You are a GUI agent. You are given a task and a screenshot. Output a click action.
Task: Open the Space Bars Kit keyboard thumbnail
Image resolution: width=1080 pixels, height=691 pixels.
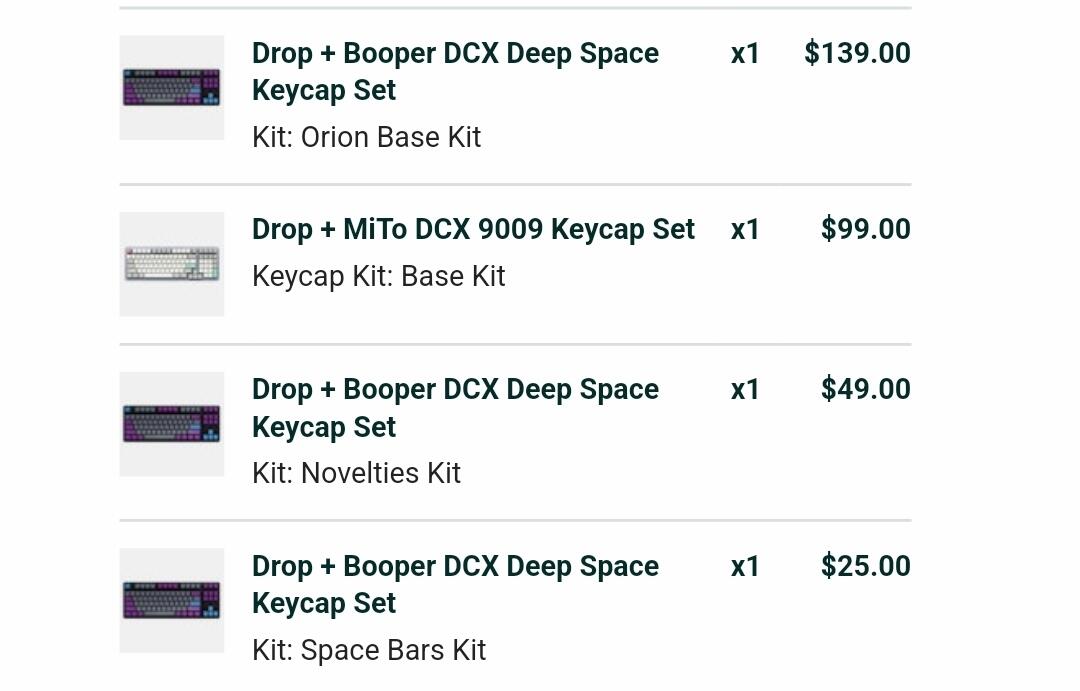click(172, 600)
